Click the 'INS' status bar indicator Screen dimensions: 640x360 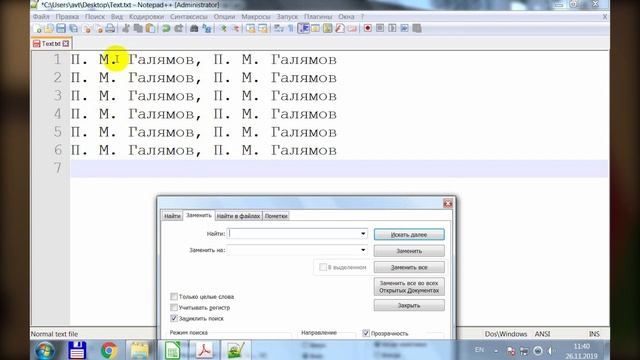(594, 334)
